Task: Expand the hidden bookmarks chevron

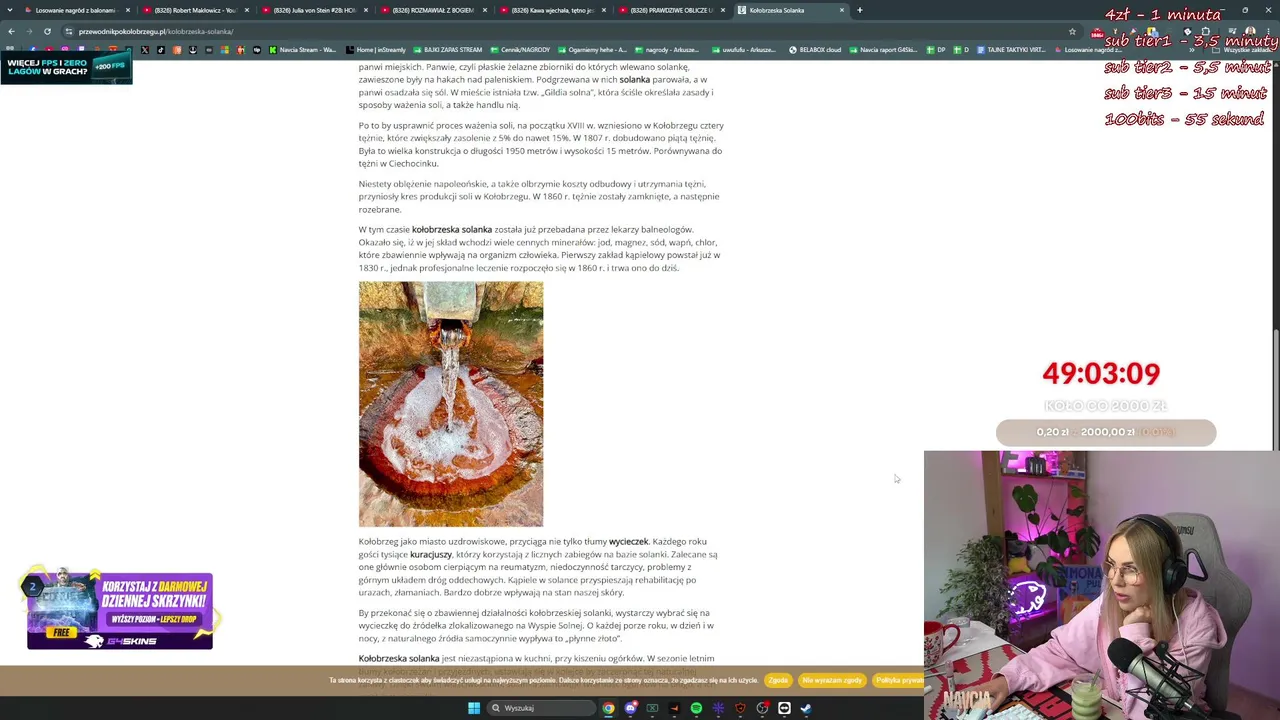Action: pos(1191,49)
